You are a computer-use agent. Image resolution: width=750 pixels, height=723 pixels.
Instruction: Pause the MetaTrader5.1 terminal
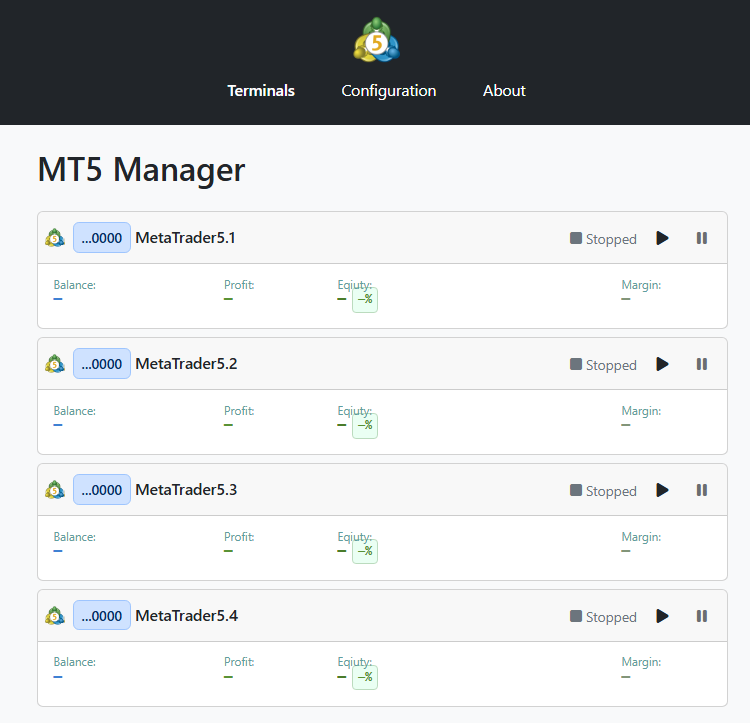pyautogui.click(x=702, y=238)
